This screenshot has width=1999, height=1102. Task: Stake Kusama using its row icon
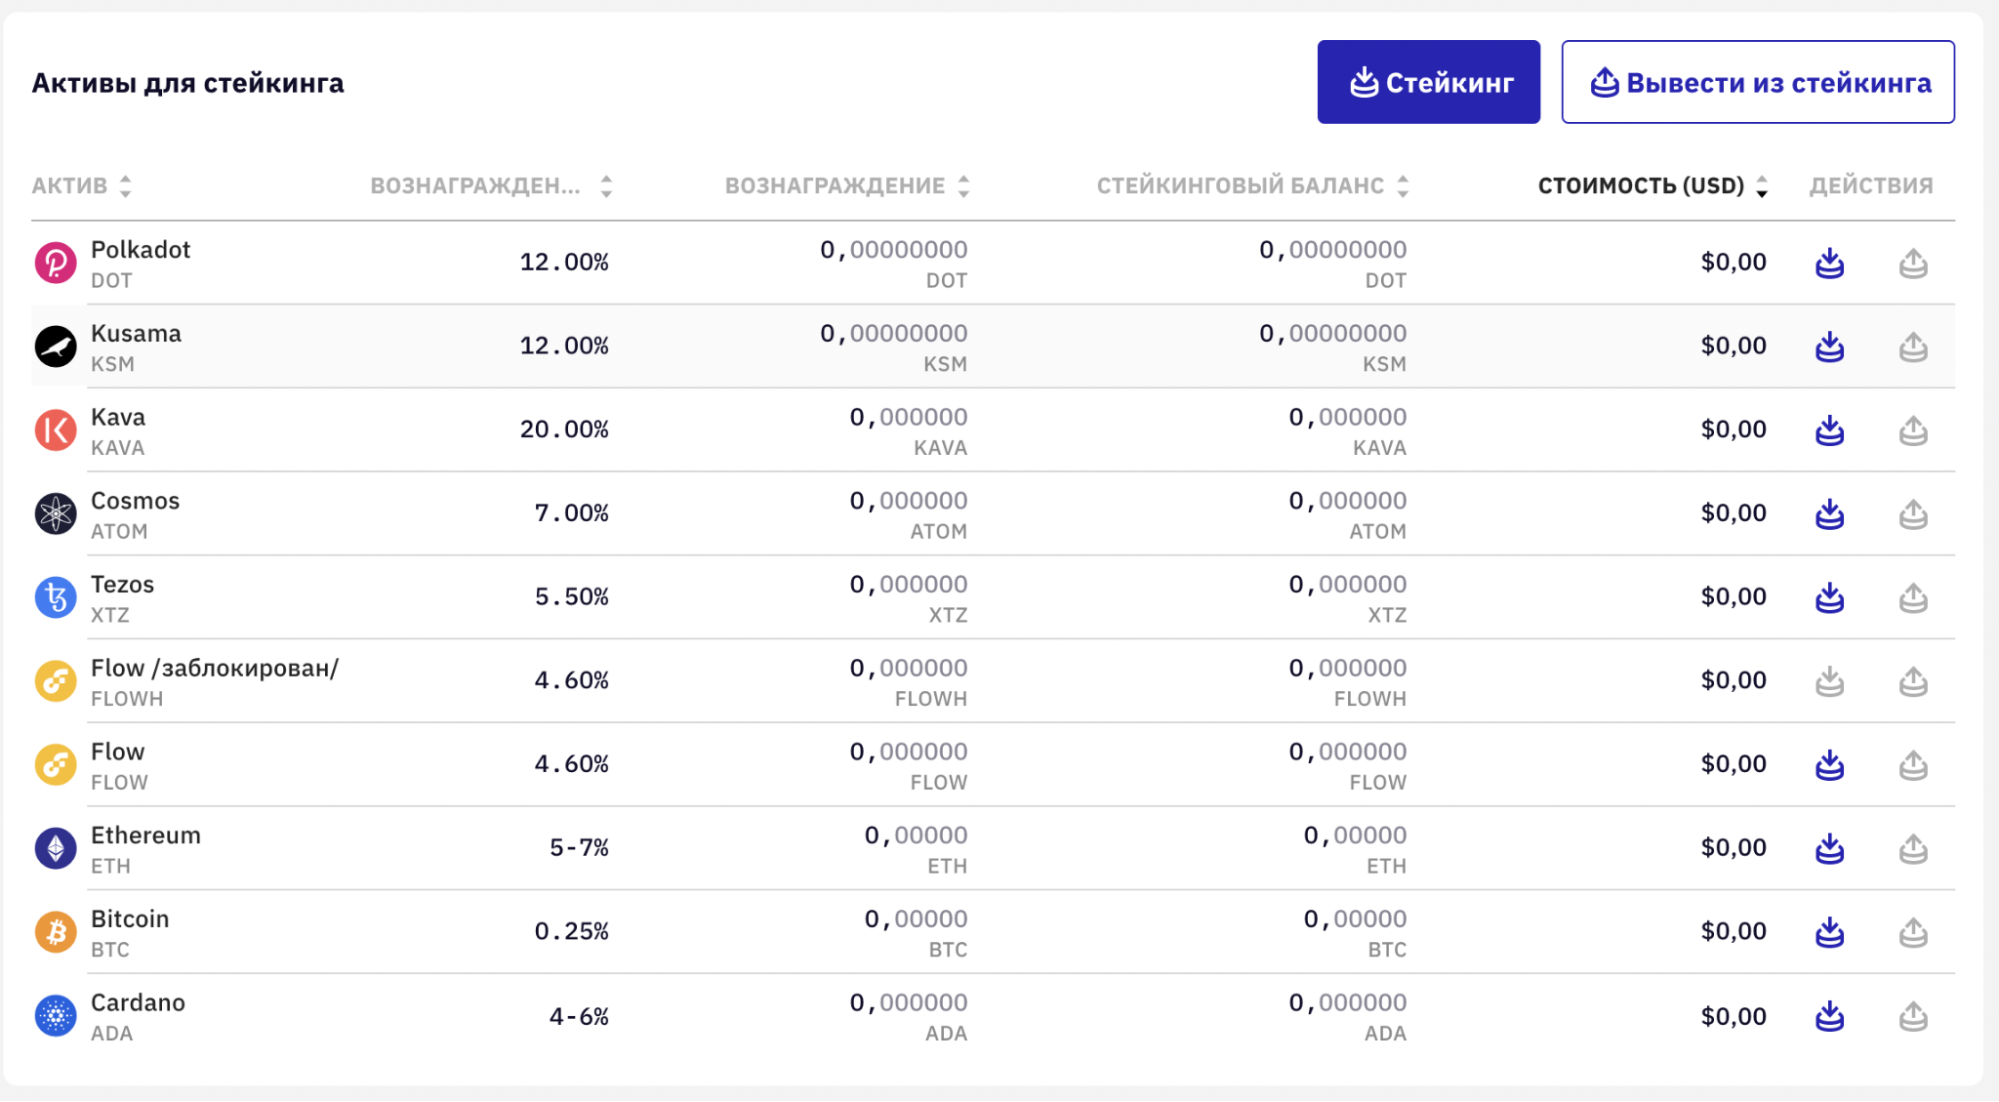(1829, 347)
